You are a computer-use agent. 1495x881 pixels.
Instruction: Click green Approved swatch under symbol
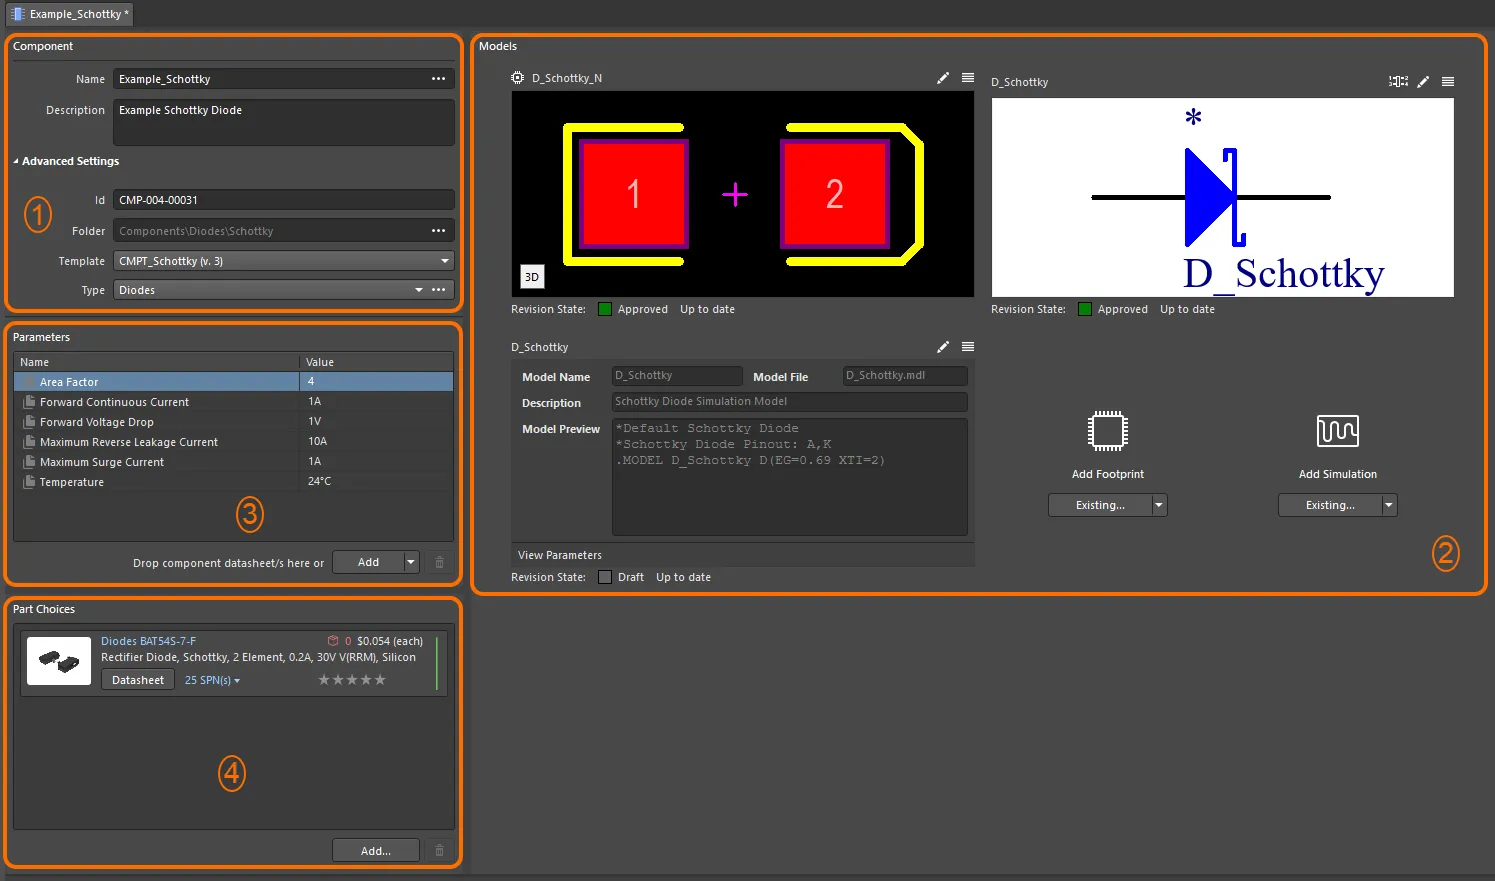pyautogui.click(x=1084, y=309)
